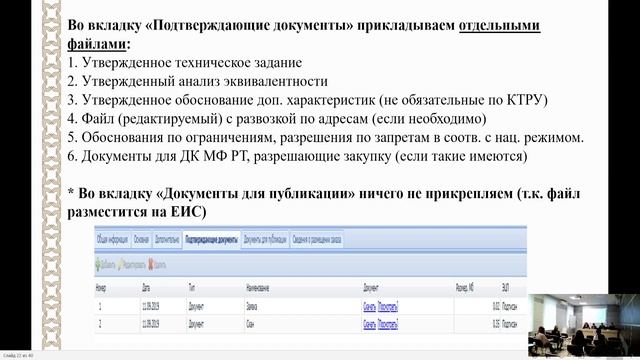Click item 2 Утвержденный анализ эквивалентности
The width and height of the screenshot is (640, 360).
198,81
